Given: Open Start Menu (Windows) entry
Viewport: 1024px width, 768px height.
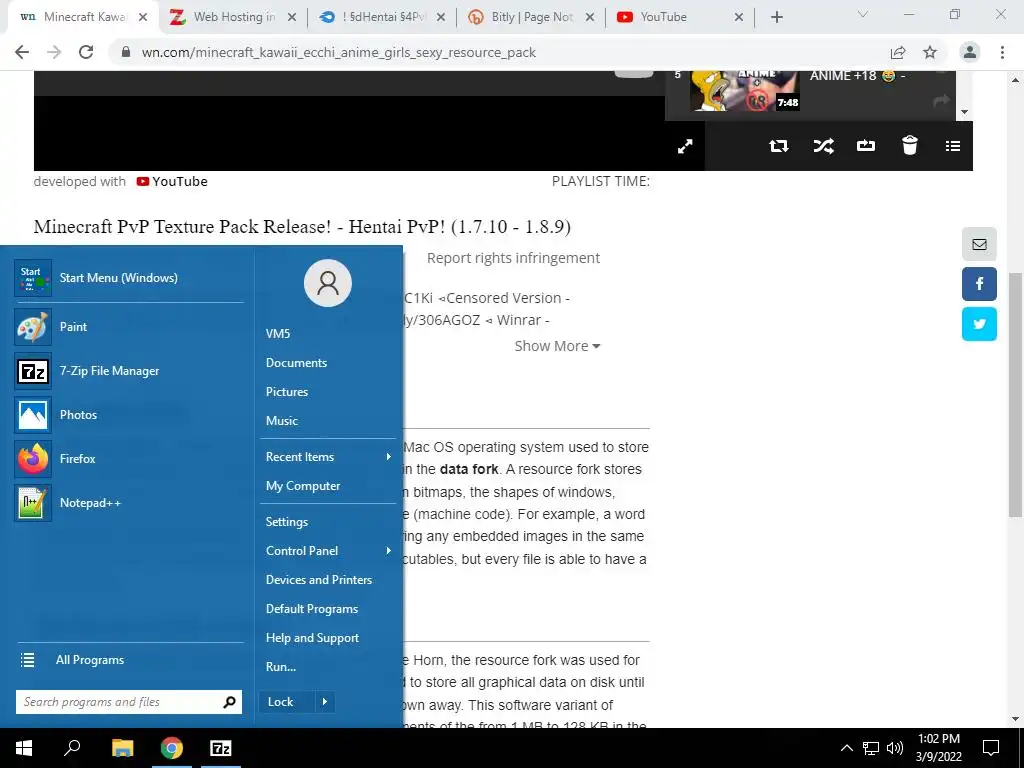Looking at the screenshot, I should (x=129, y=278).
